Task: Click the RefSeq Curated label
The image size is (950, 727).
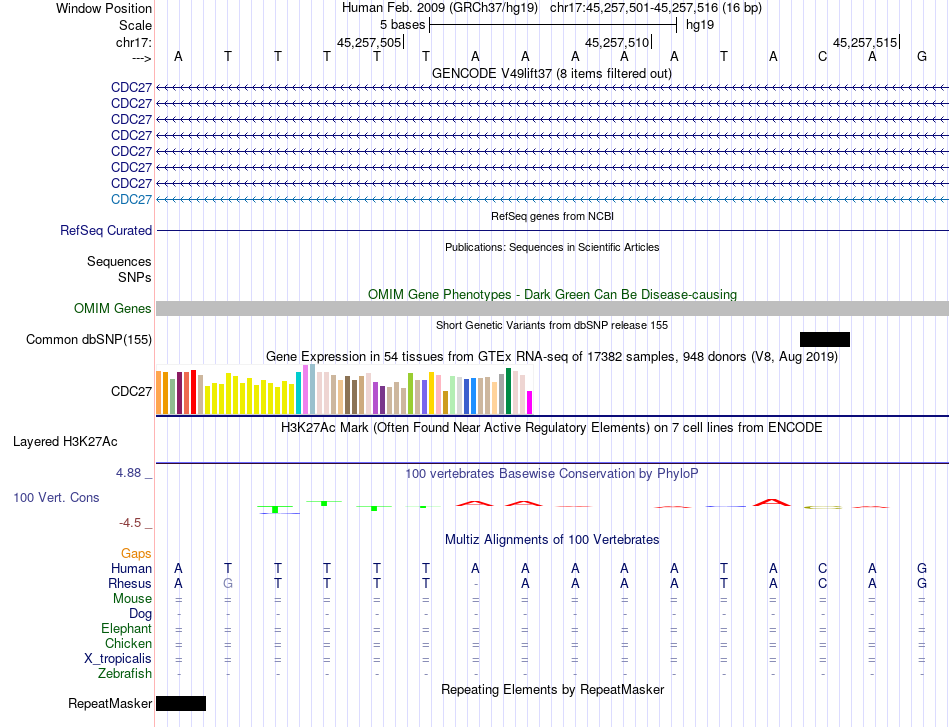Action: [x=106, y=230]
